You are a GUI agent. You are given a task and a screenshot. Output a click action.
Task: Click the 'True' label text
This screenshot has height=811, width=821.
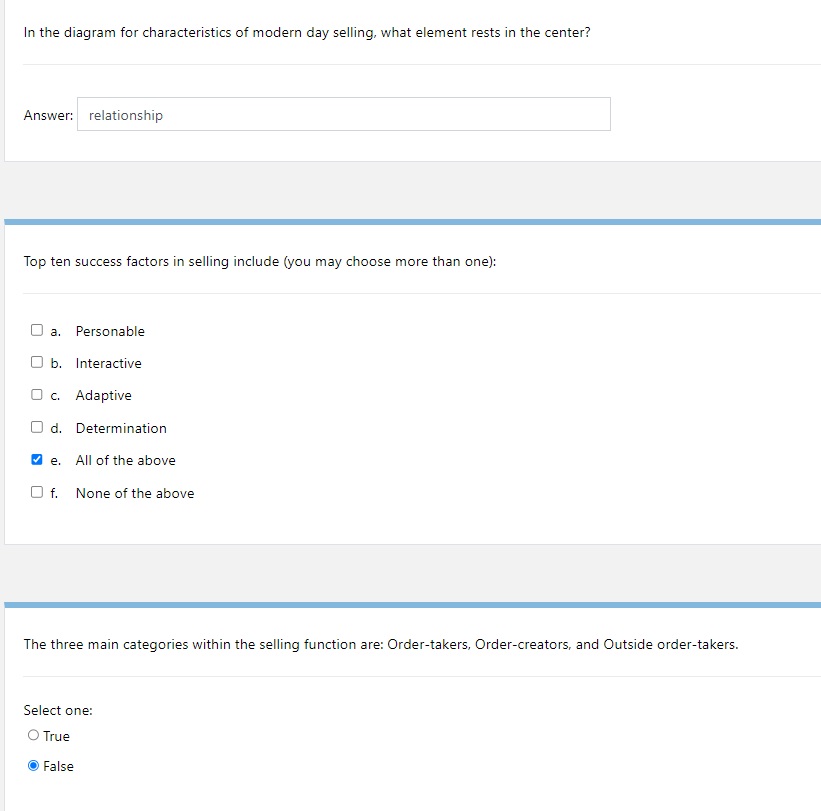pos(56,736)
